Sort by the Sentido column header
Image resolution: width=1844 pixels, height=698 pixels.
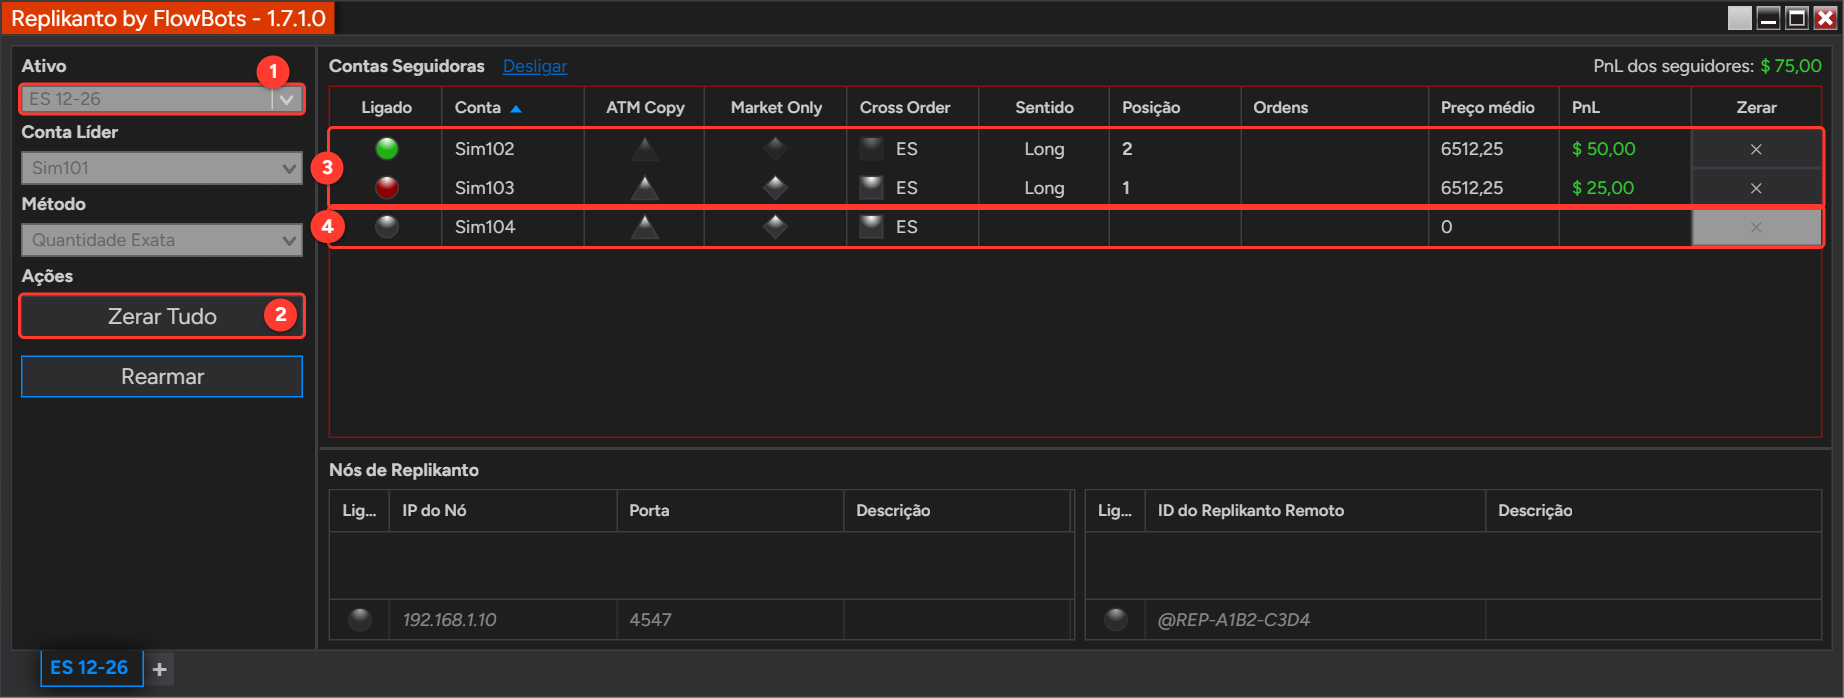coord(1044,107)
